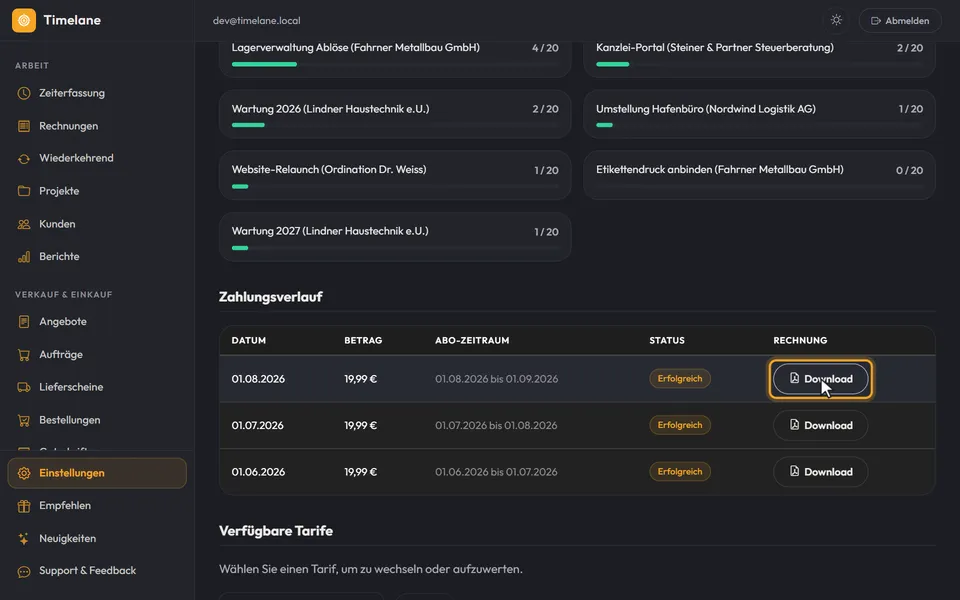Select the Neuigkeiten sparkle icon
960x600 pixels.
pyautogui.click(x=24, y=539)
